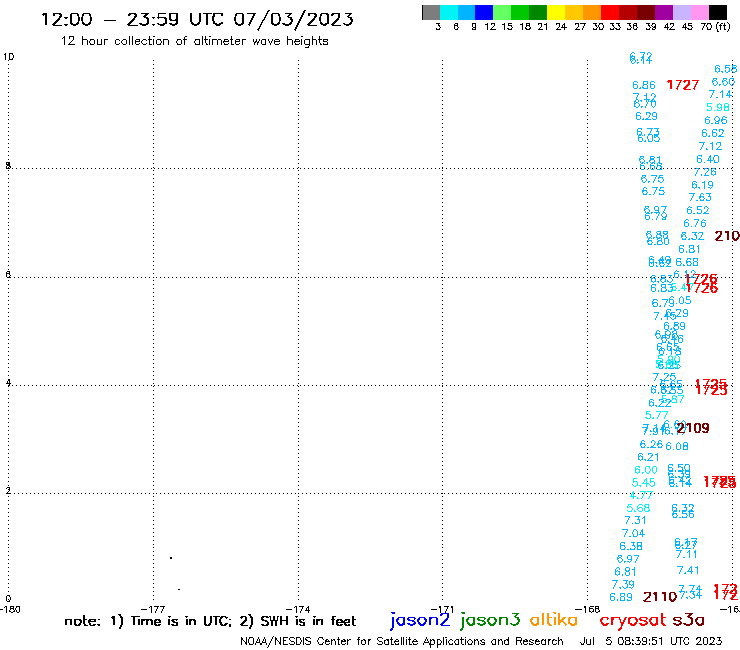The height and width of the screenshot is (650, 740).
Task: Click the 5.77 wave height value
Action: [656, 415]
